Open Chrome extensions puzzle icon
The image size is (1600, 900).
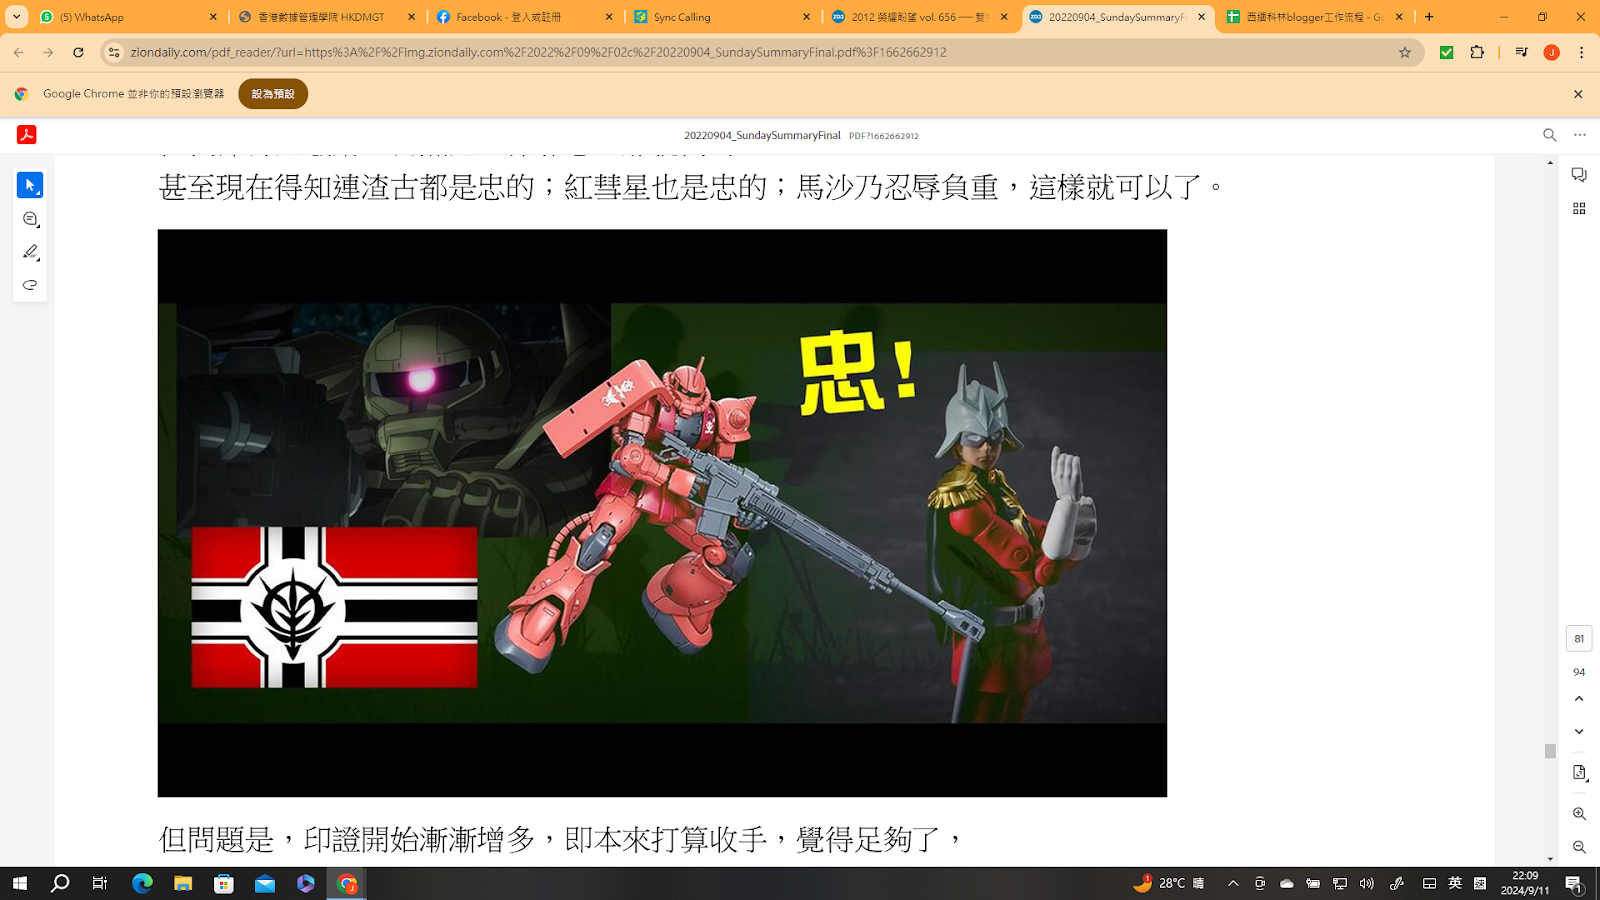click(1477, 52)
